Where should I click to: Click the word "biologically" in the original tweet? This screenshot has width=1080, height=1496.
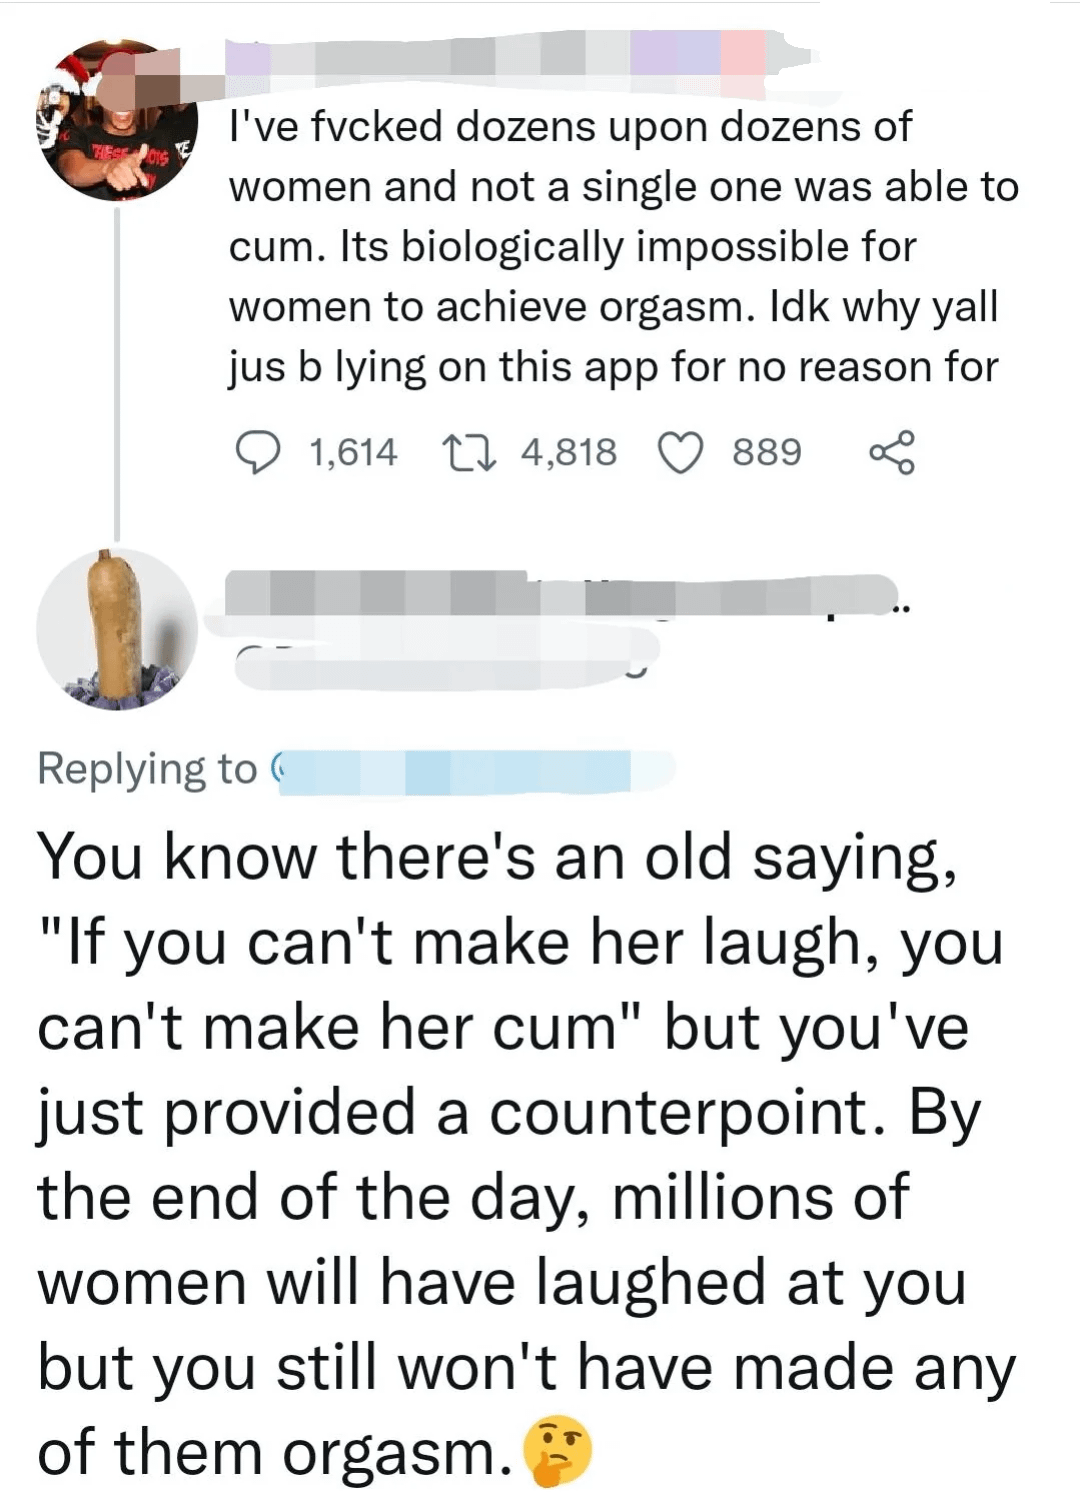click(x=512, y=247)
